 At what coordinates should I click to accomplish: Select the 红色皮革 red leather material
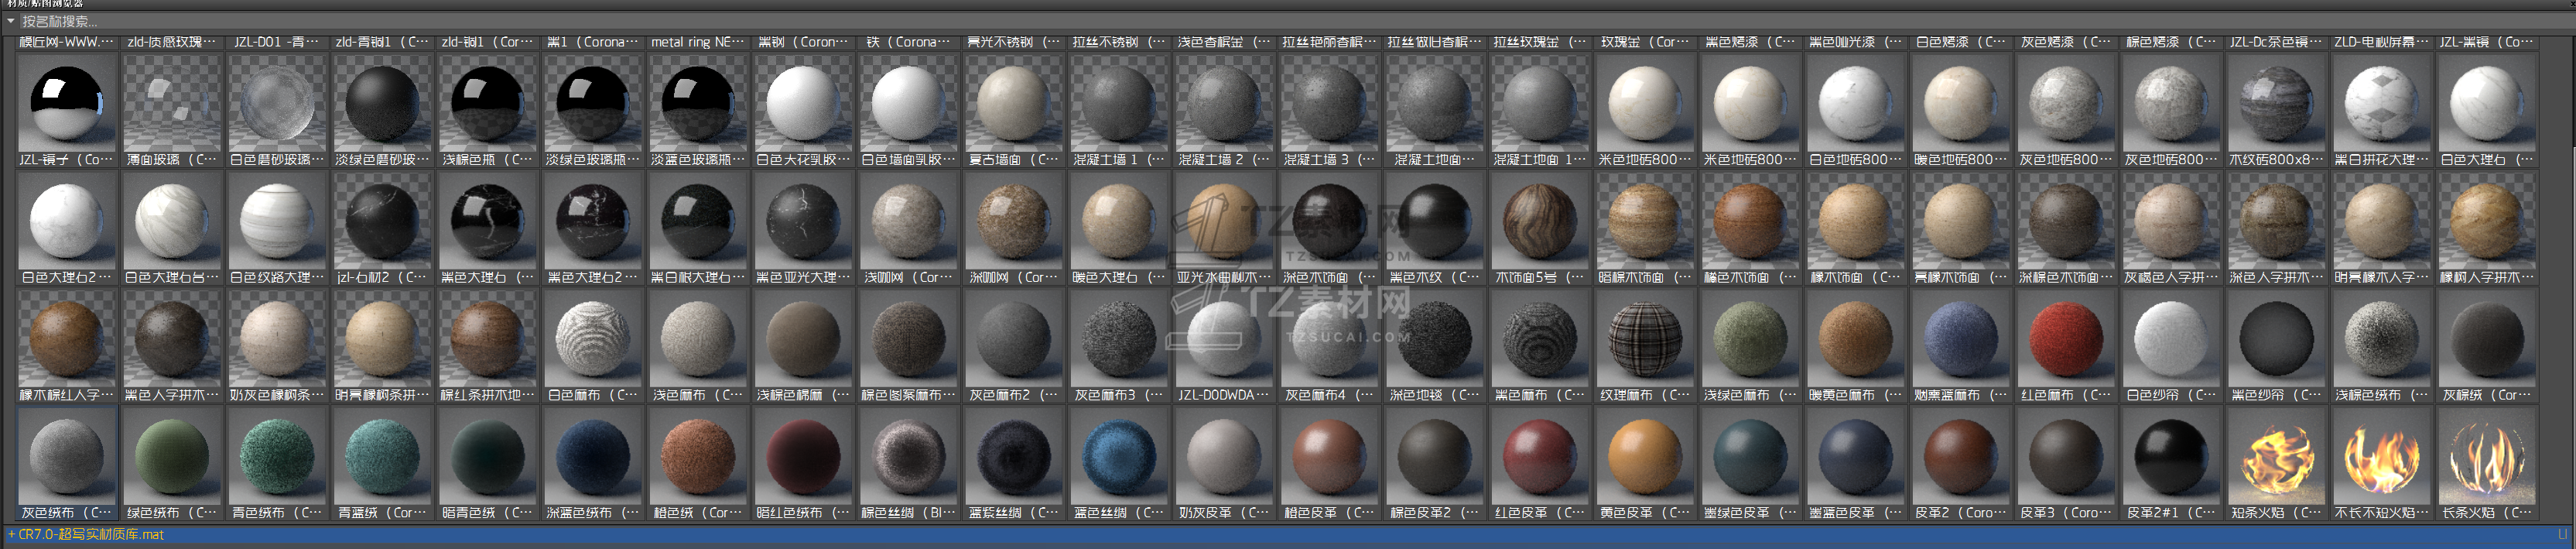[x=1540, y=458]
